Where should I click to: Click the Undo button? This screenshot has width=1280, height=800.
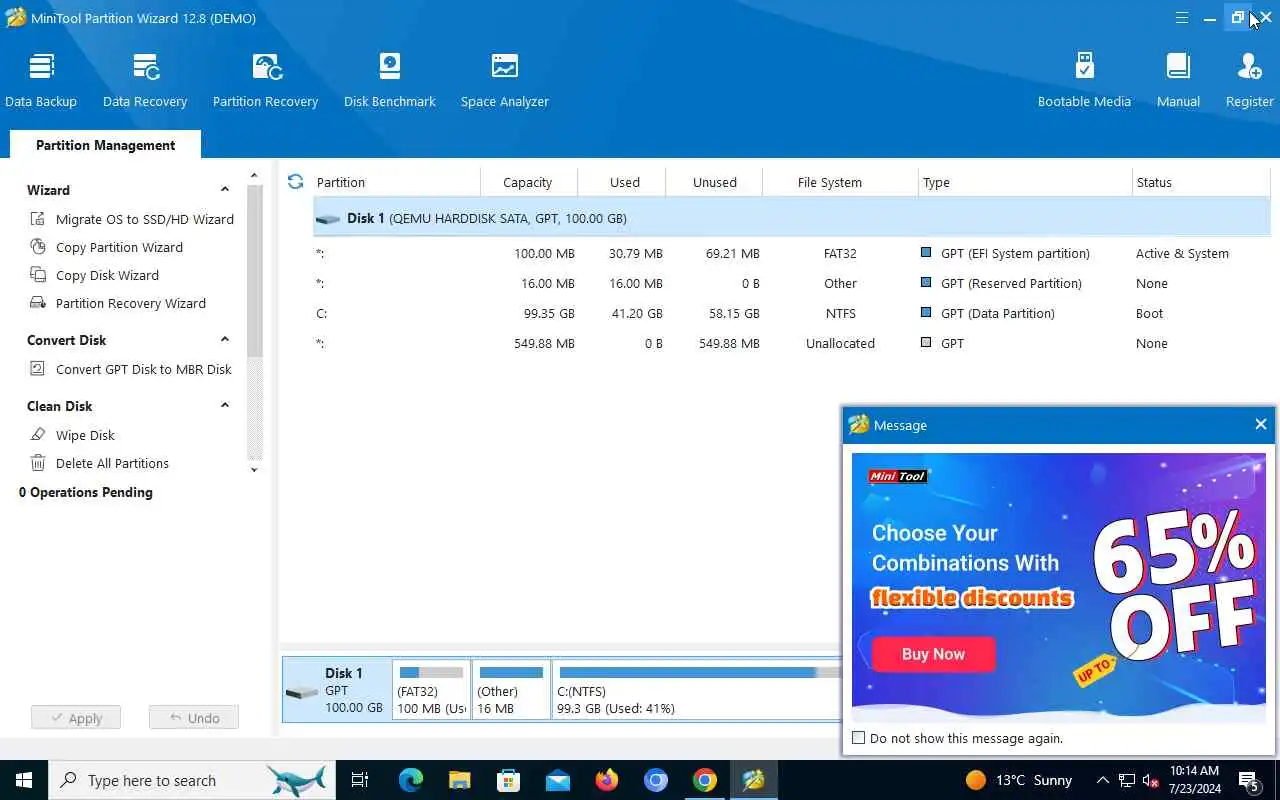point(194,718)
